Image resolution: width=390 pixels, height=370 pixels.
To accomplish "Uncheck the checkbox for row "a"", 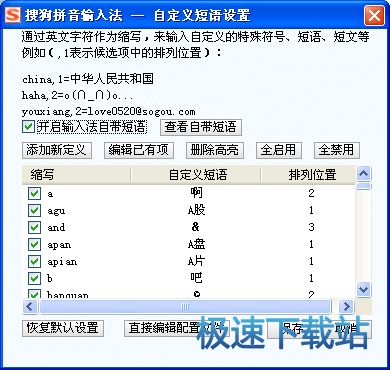I will pyautogui.click(x=34, y=193).
